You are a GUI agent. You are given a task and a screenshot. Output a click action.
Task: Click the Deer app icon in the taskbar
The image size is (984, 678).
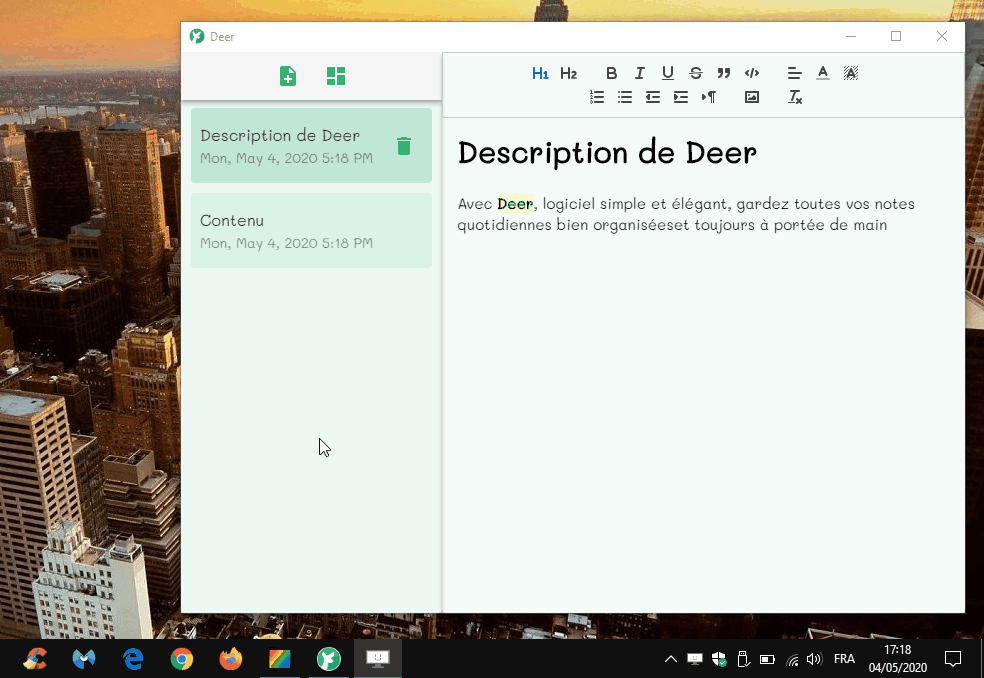[x=329, y=659]
